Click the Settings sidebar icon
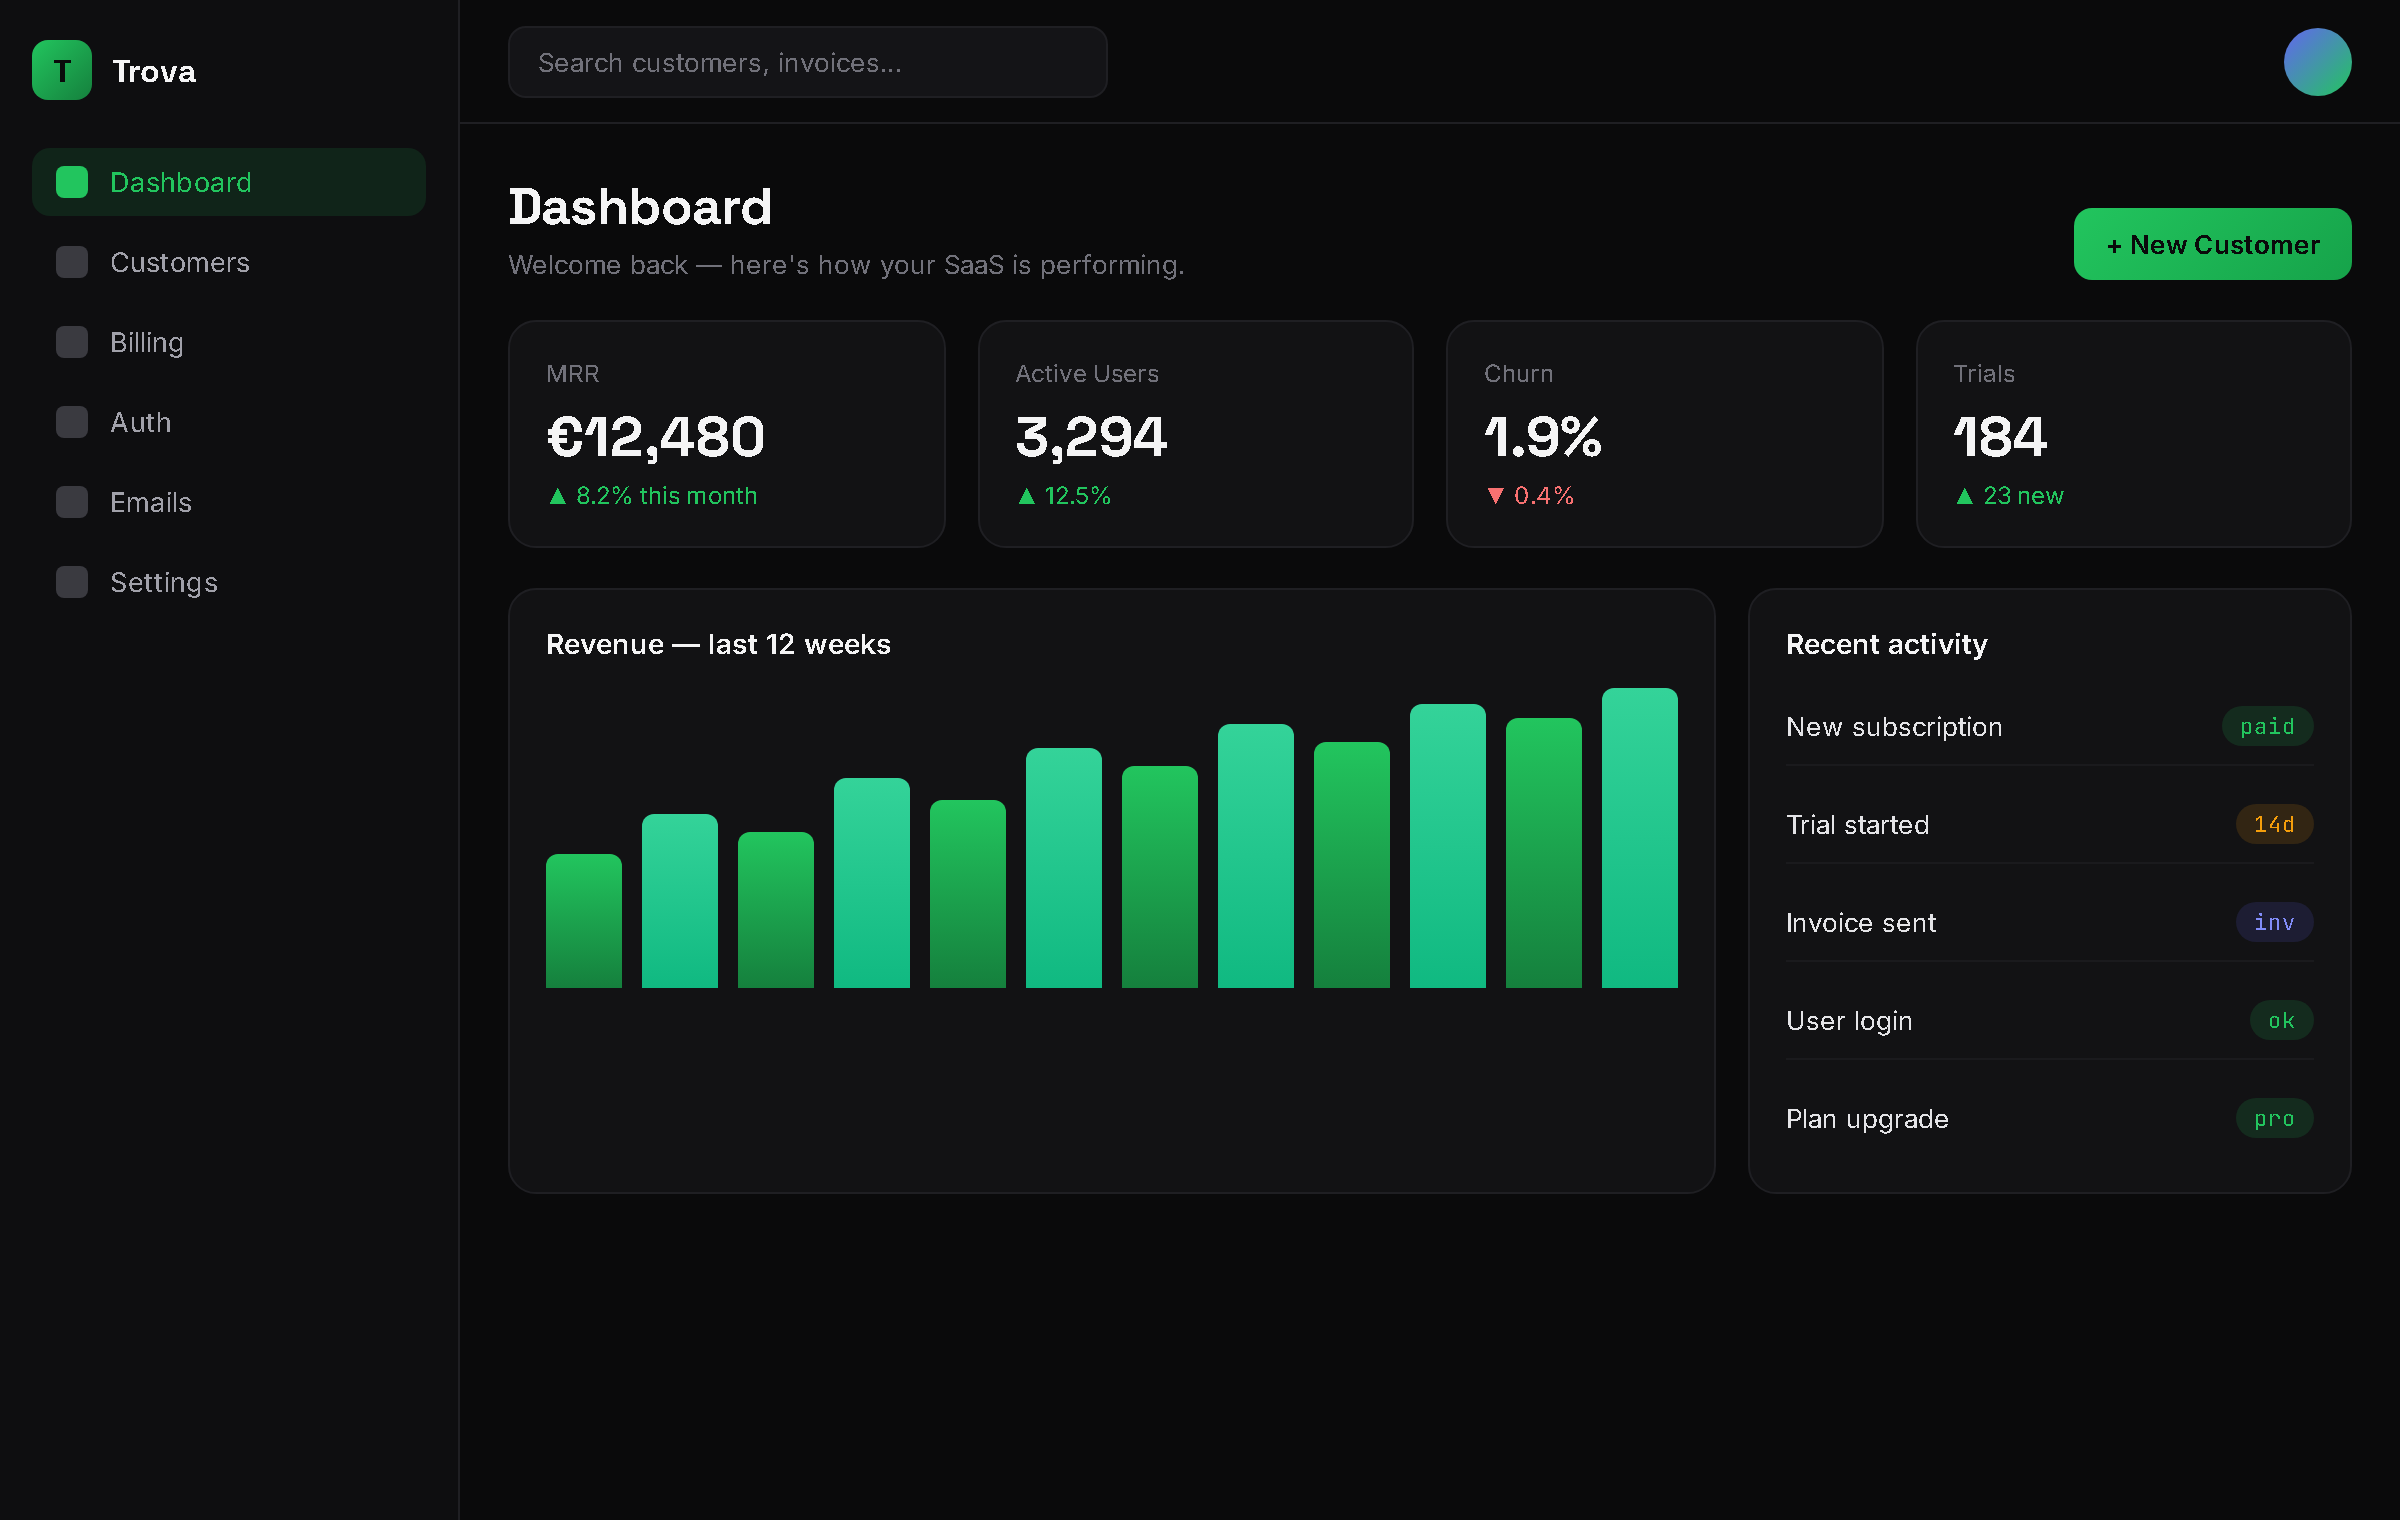This screenshot has width=2400, height=1520. (x=72, y=582)
